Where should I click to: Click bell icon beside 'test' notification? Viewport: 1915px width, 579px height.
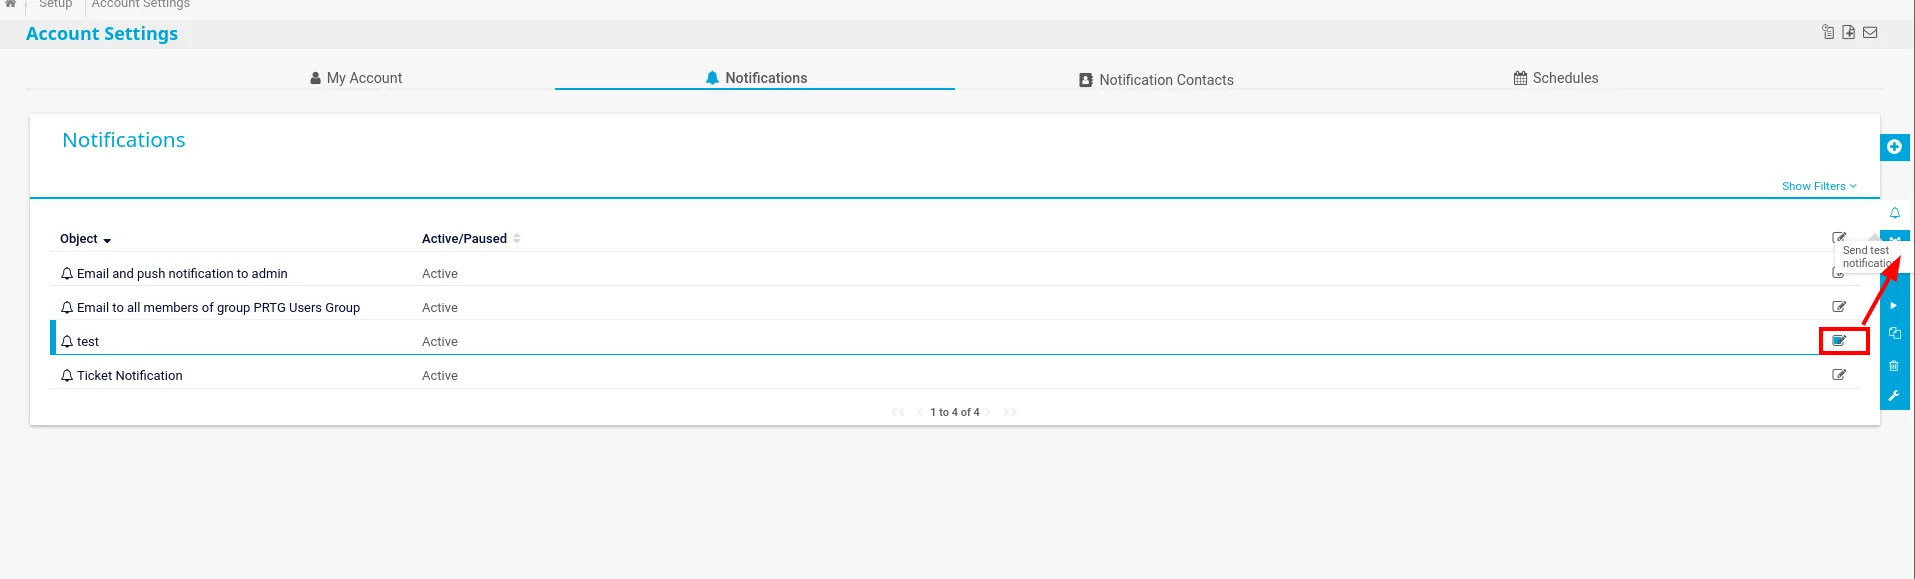67,342
